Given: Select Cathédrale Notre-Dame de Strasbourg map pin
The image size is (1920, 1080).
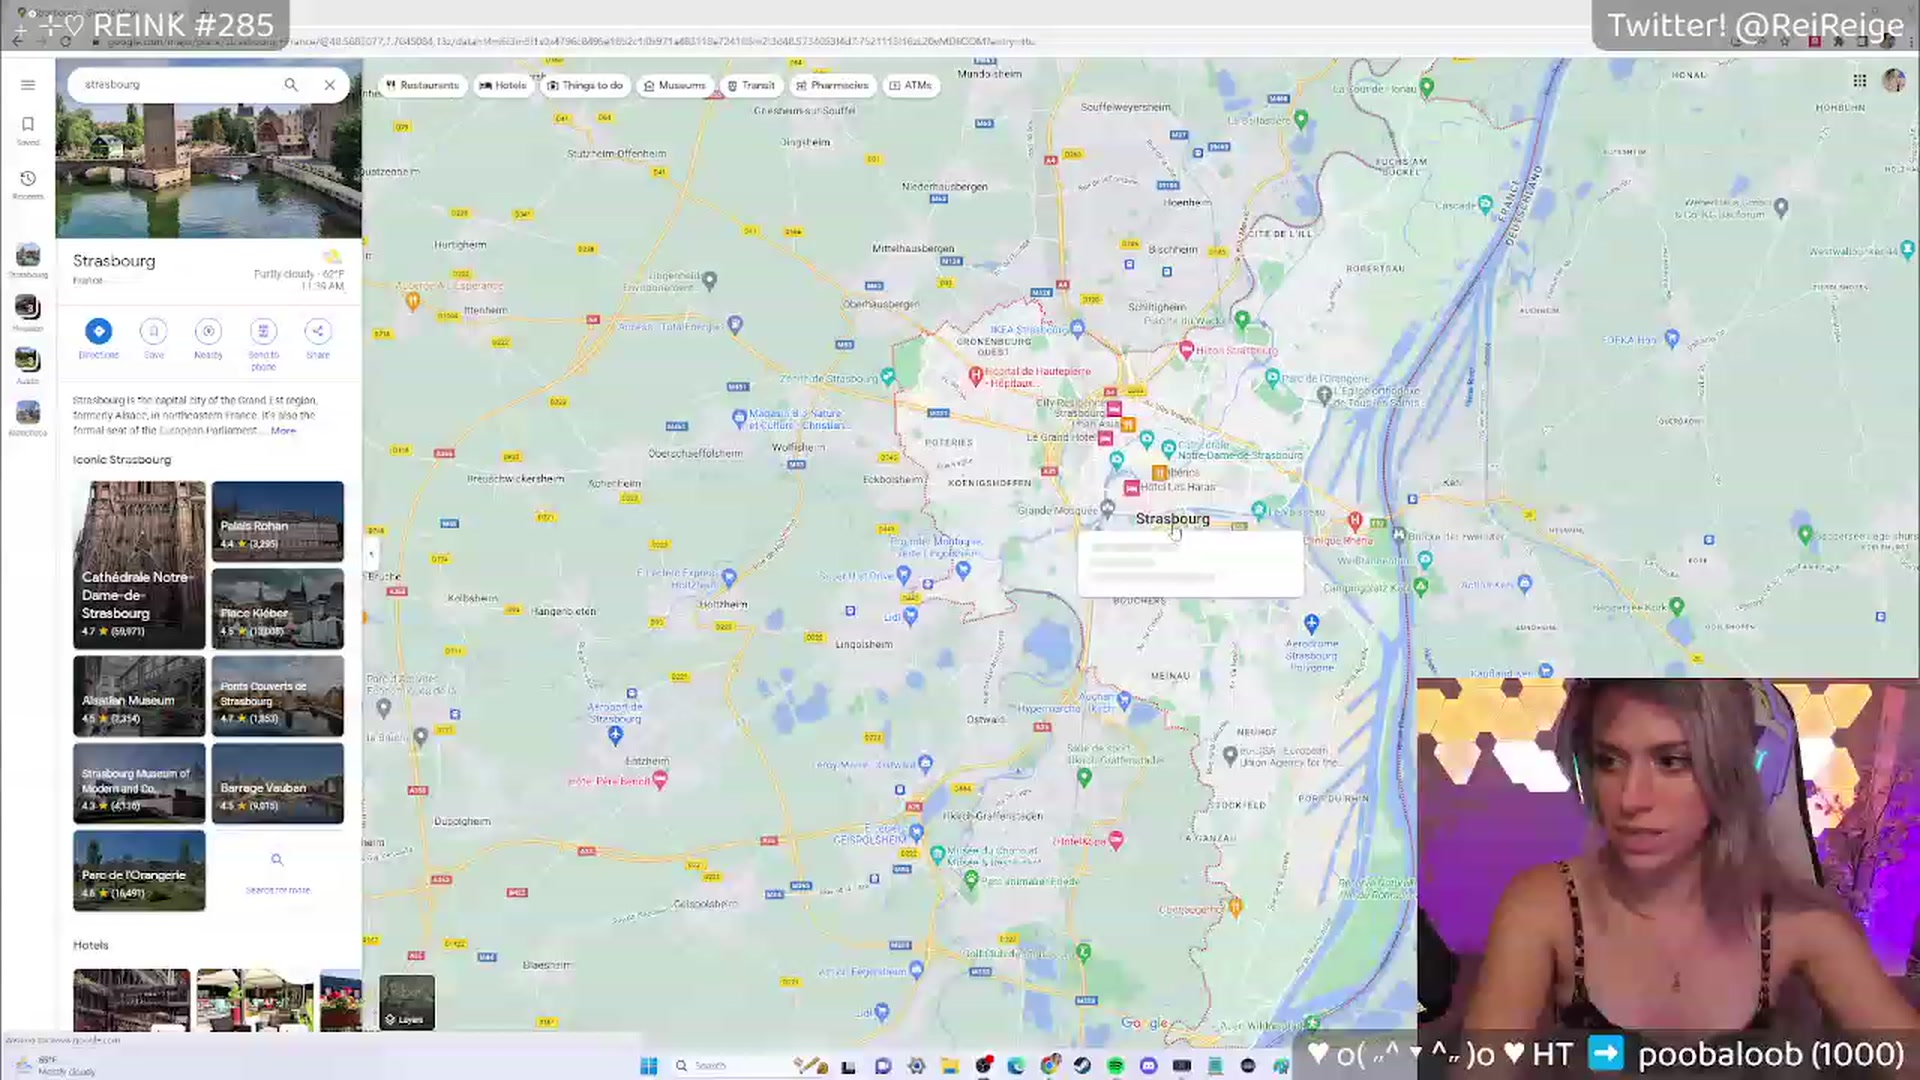Looking at the screenshot, I should (1168, 449).
